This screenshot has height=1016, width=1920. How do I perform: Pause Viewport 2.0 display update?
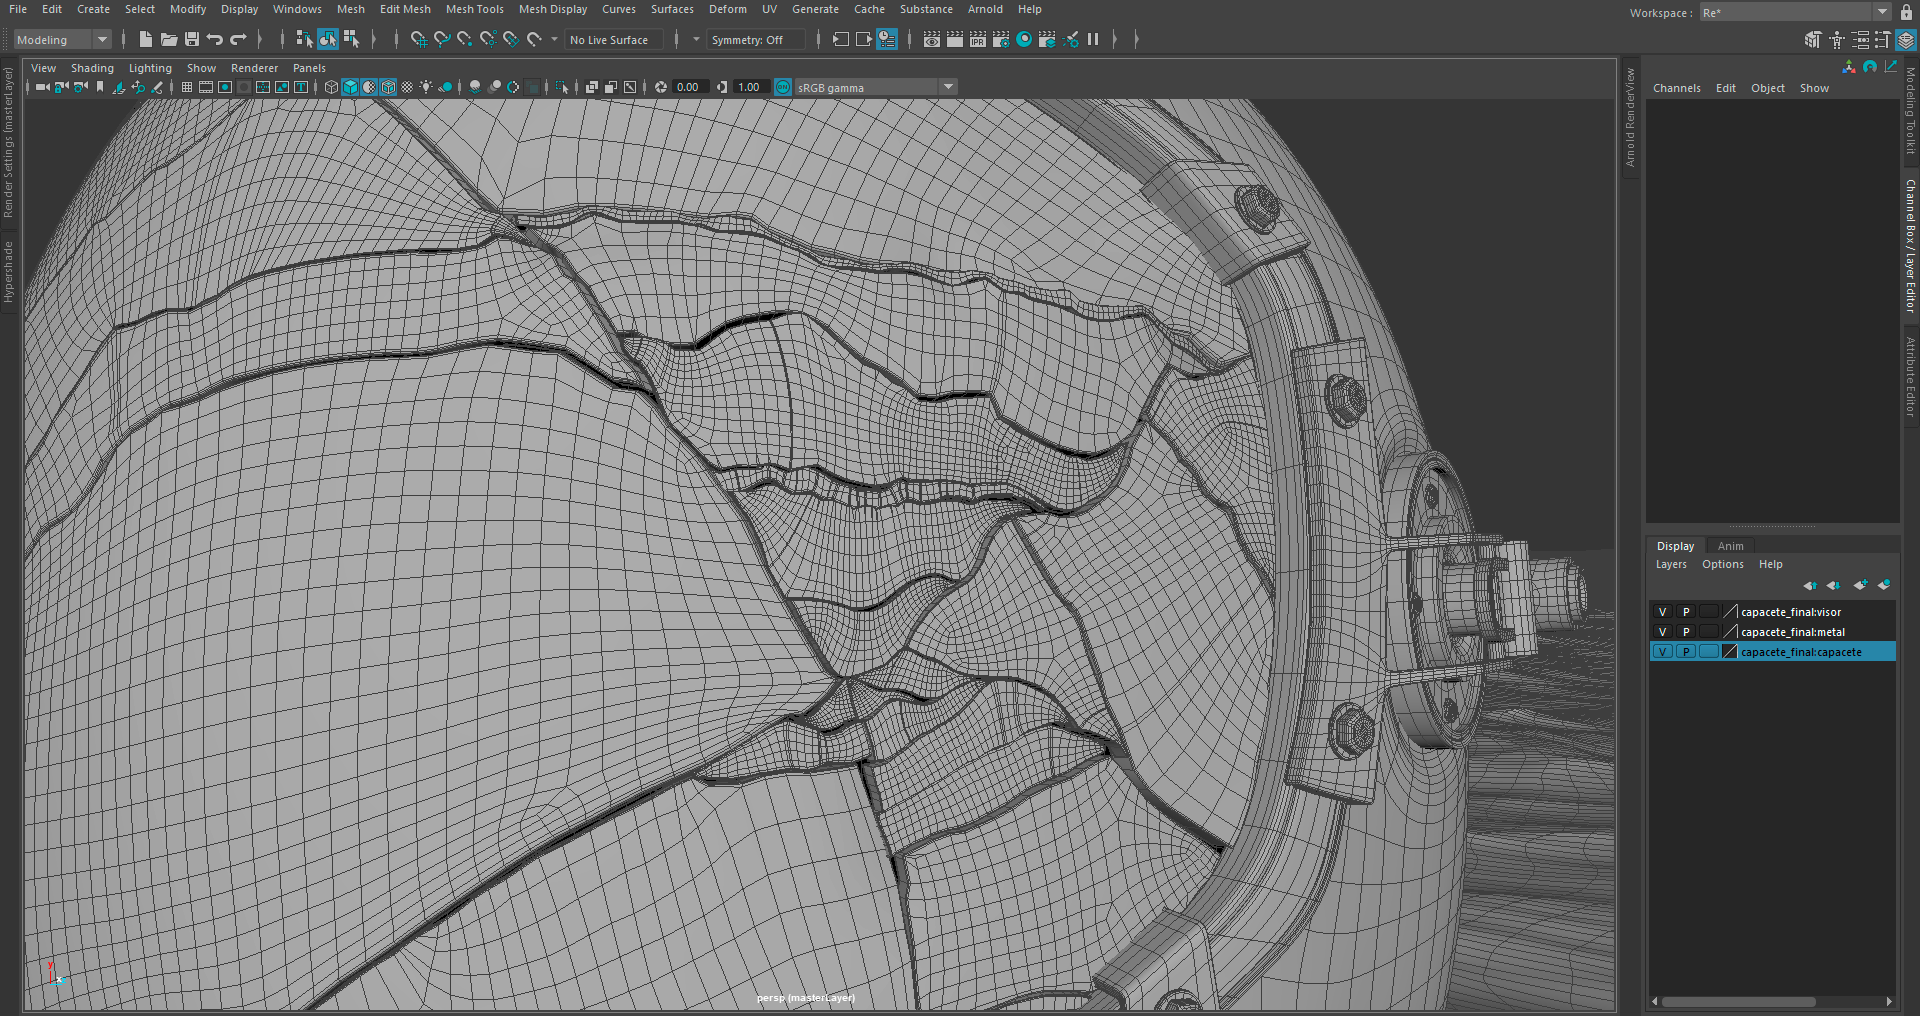tap(1093, 39)
